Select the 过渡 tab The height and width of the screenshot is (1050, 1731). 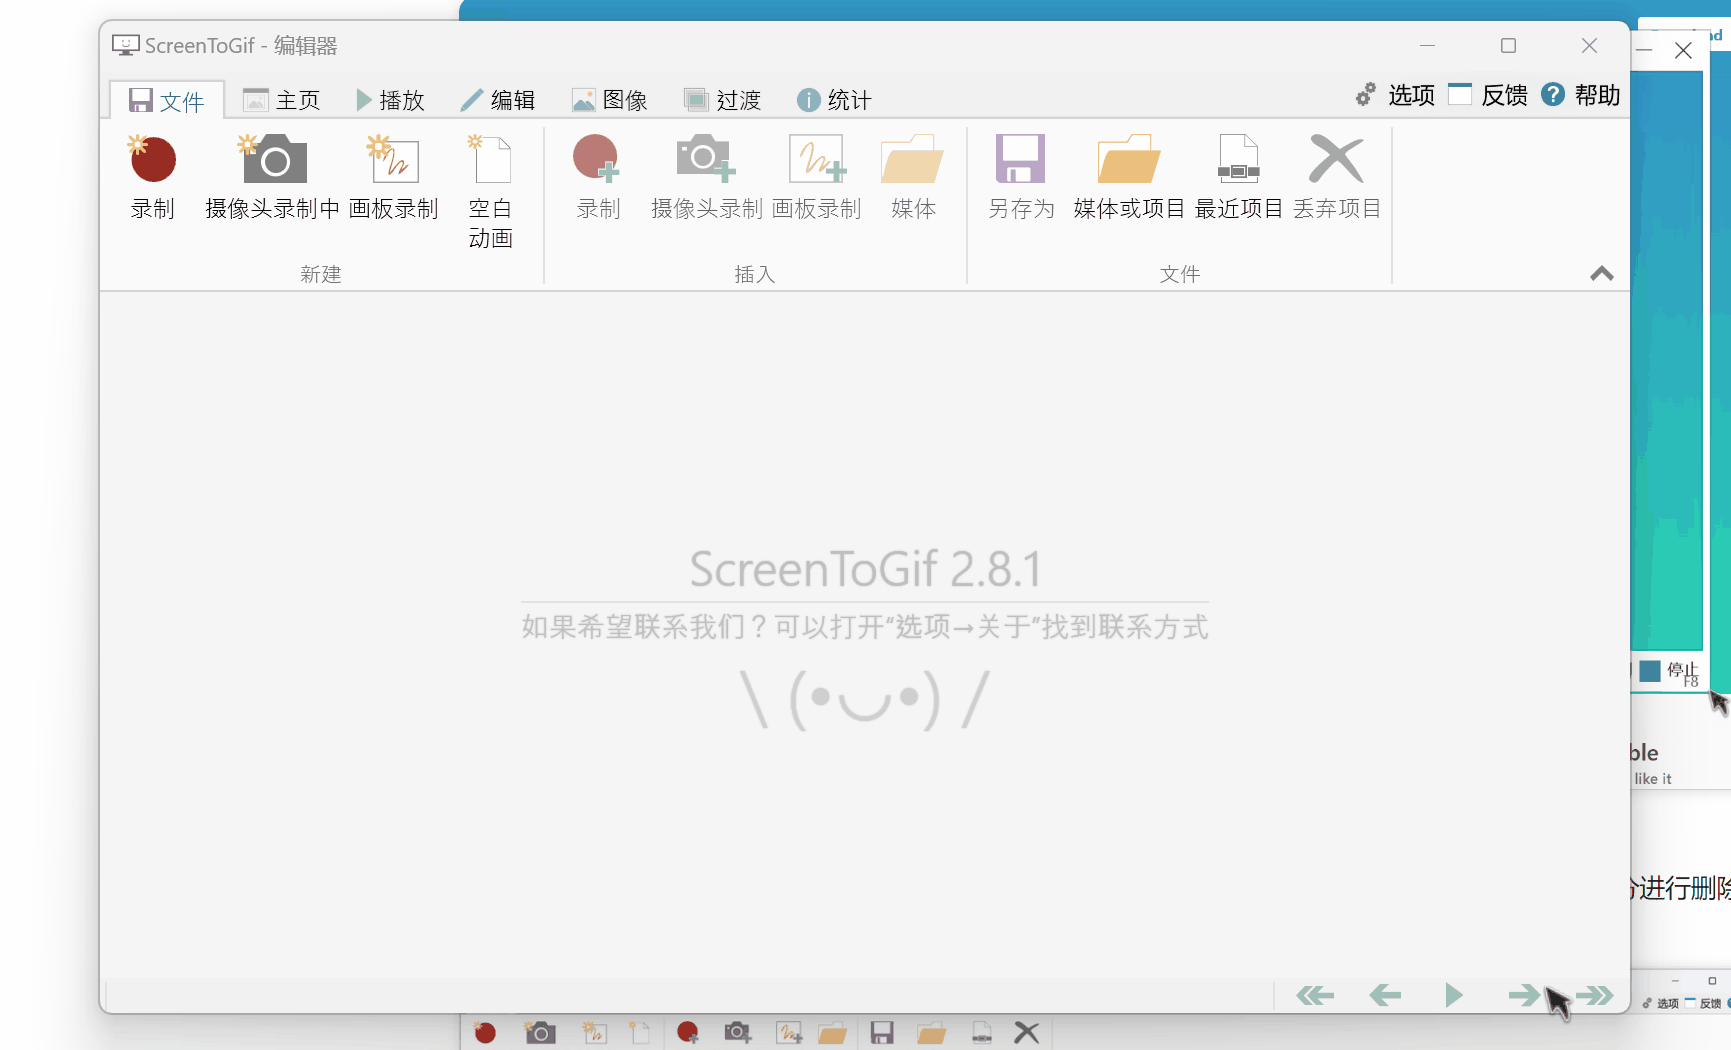tap(723, 100)
